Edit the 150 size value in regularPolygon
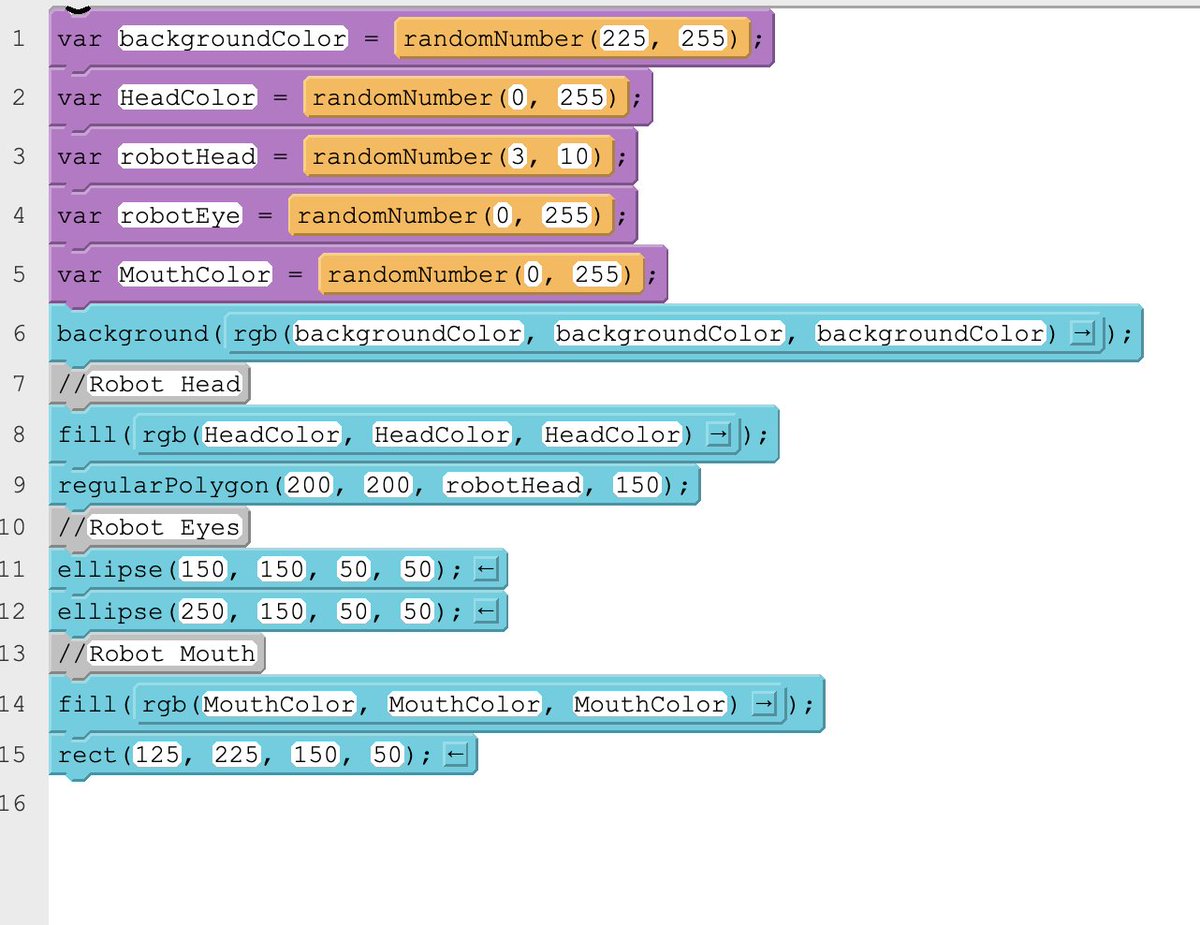This screenshot has height=925, width=1200. pos(637,486)
